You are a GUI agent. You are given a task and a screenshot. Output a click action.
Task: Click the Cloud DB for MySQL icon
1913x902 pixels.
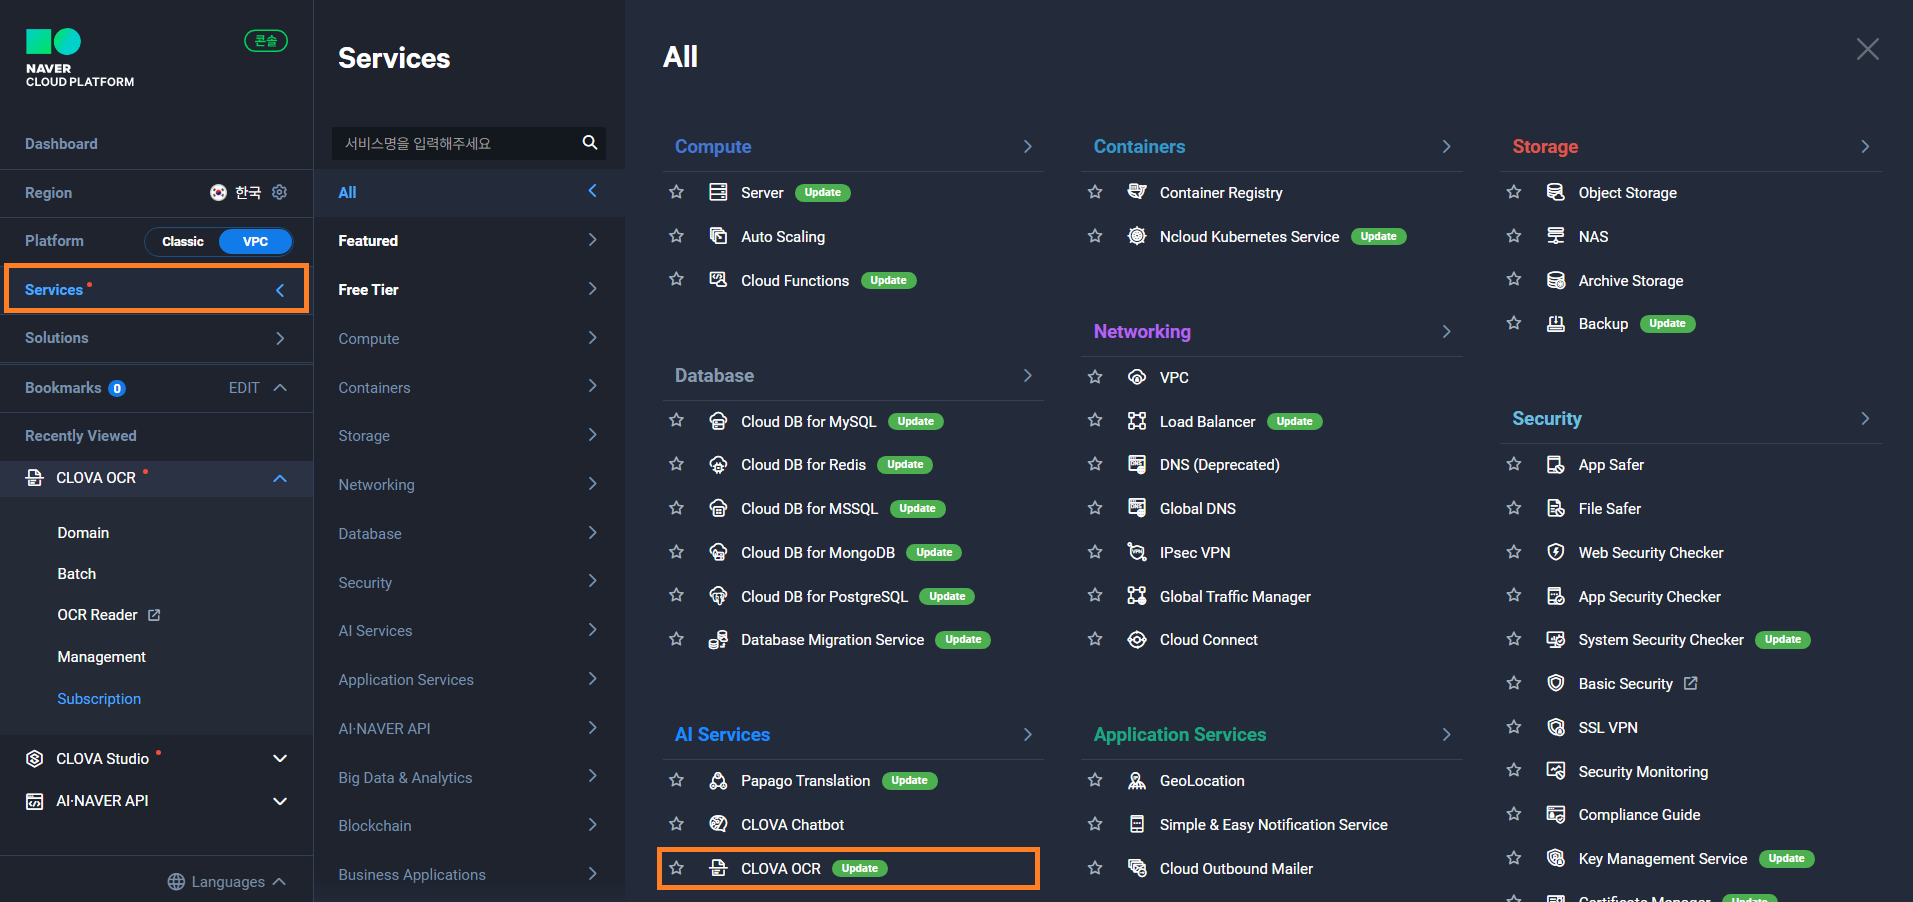tap(718, 421)
